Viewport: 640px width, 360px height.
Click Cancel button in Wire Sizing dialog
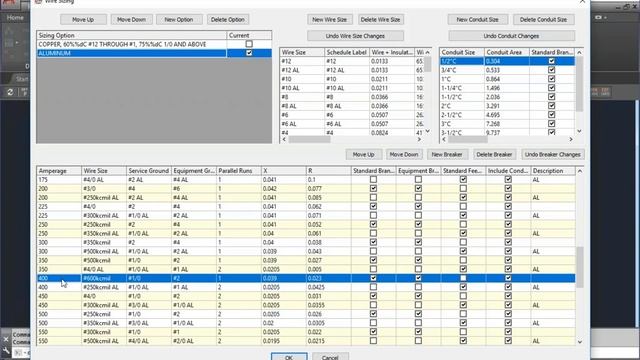tap(330, 357)
